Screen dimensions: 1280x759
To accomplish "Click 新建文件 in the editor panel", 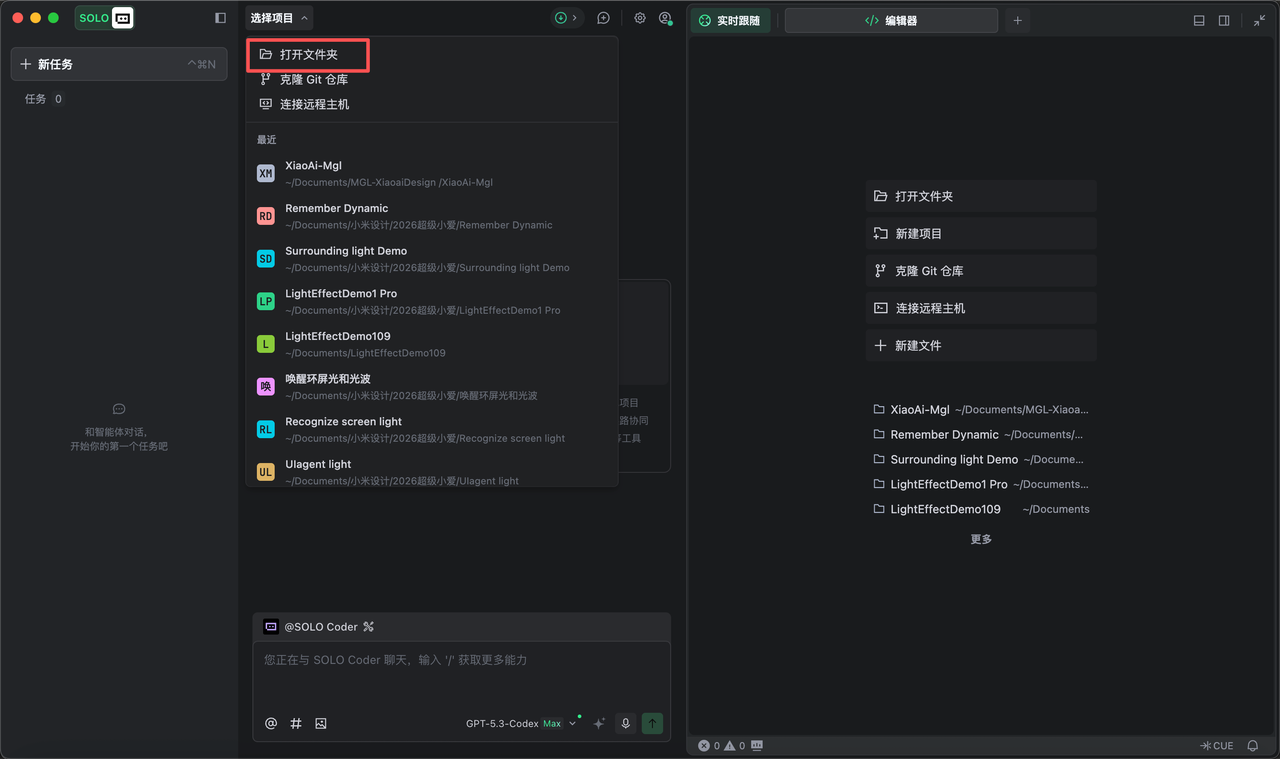I will (981, 345).
